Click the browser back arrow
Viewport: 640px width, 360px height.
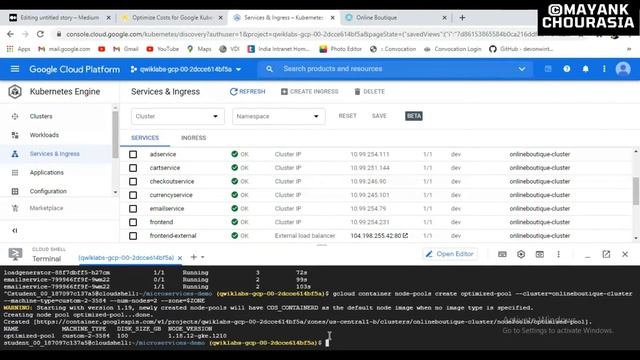click(10, 34)
